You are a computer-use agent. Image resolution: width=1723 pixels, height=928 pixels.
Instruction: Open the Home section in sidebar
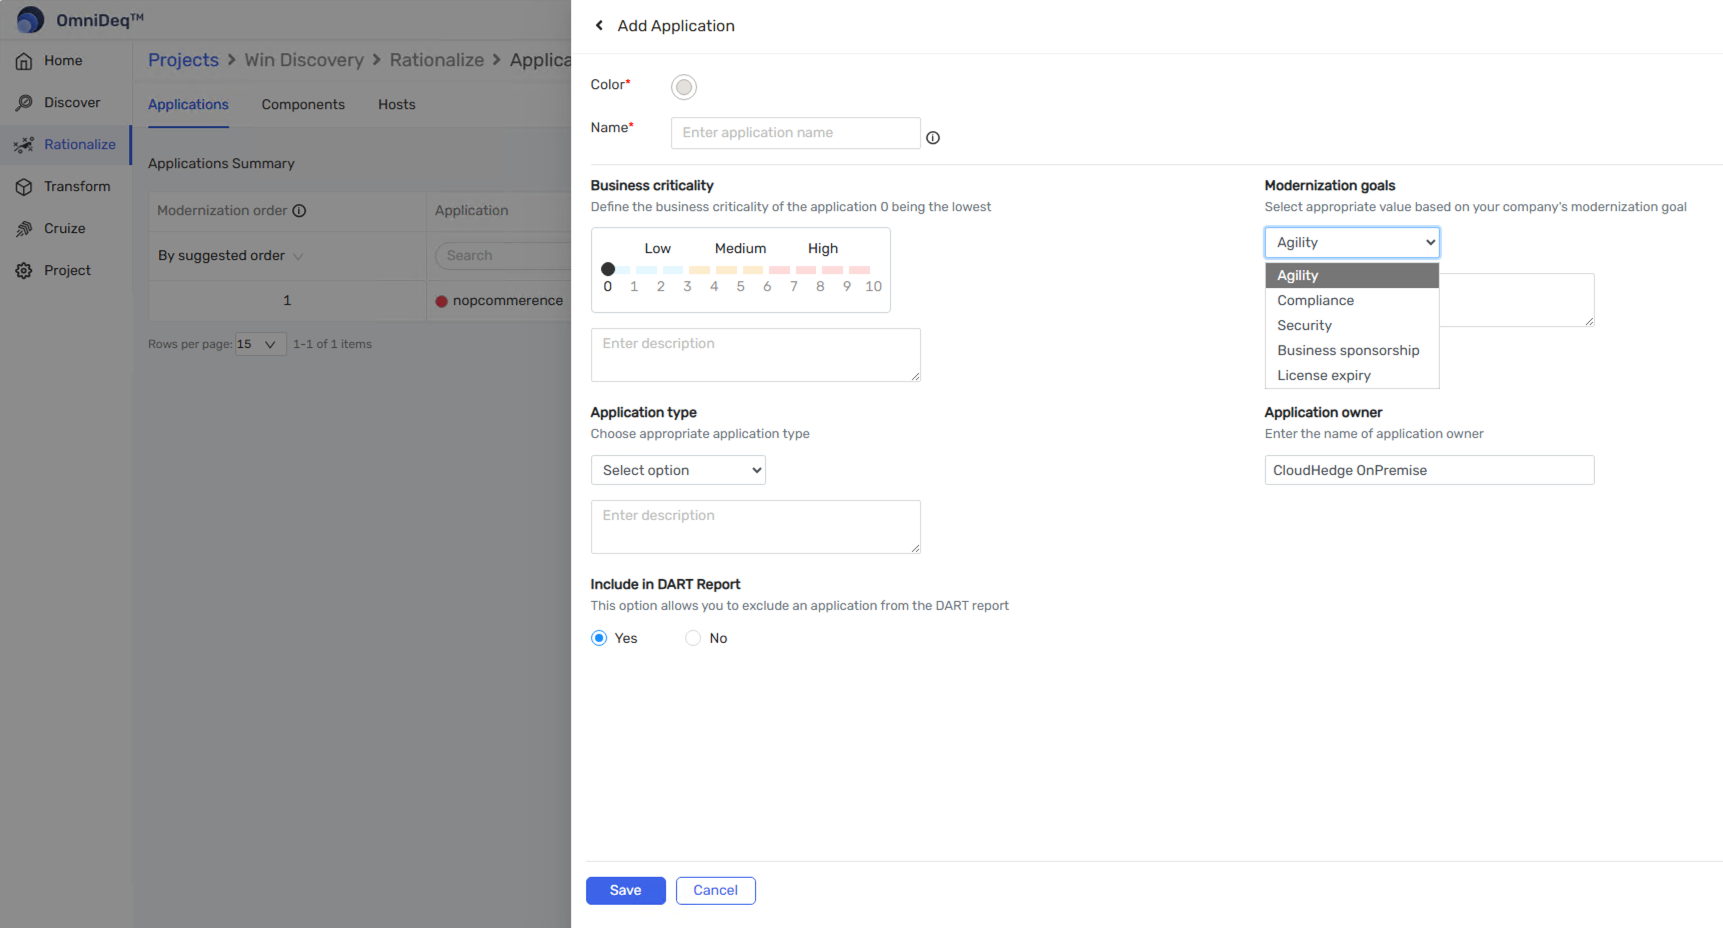click(62, 60)
